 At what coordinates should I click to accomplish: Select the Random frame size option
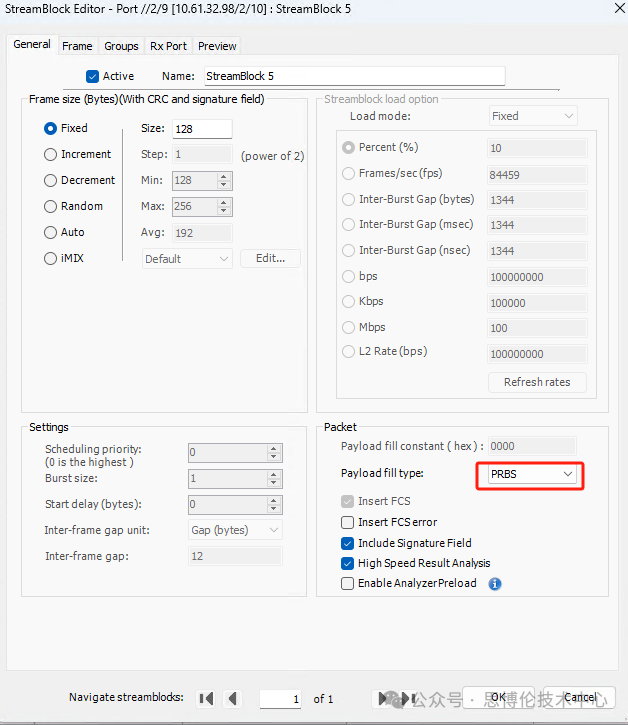[x=50, y=206]
